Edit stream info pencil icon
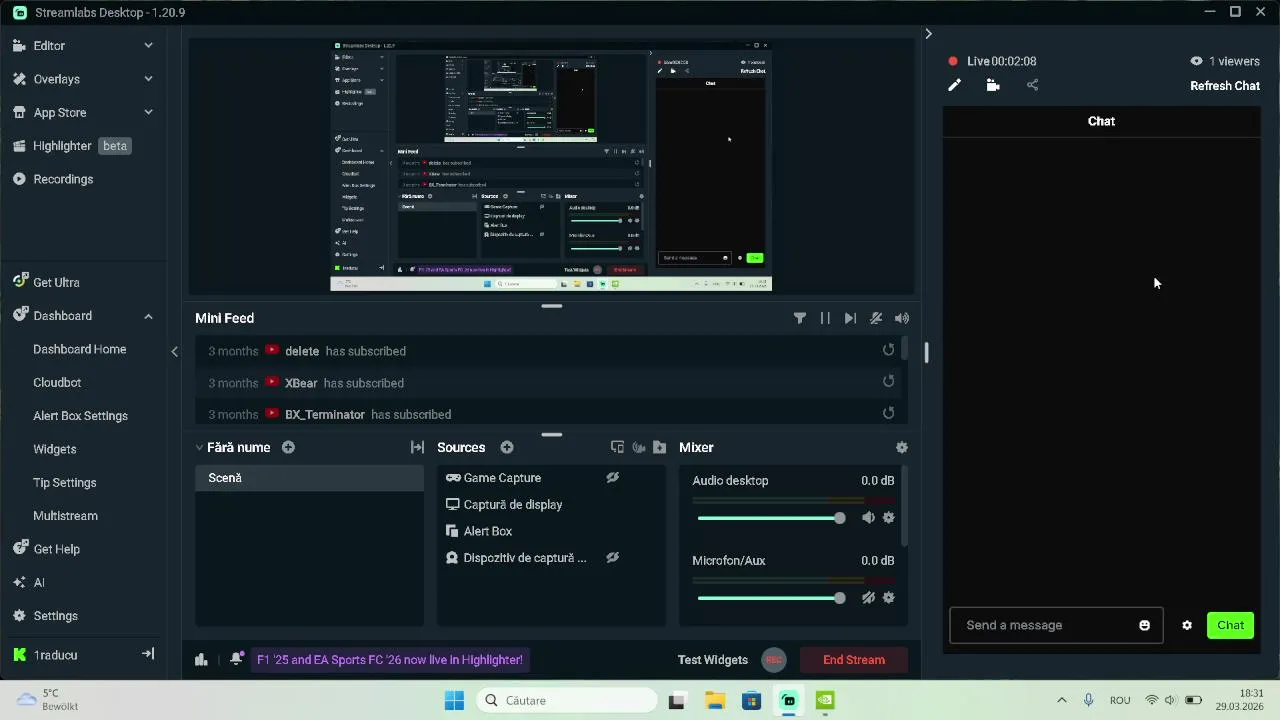This screenshot has height=720, width=1280. click(954, 85)
